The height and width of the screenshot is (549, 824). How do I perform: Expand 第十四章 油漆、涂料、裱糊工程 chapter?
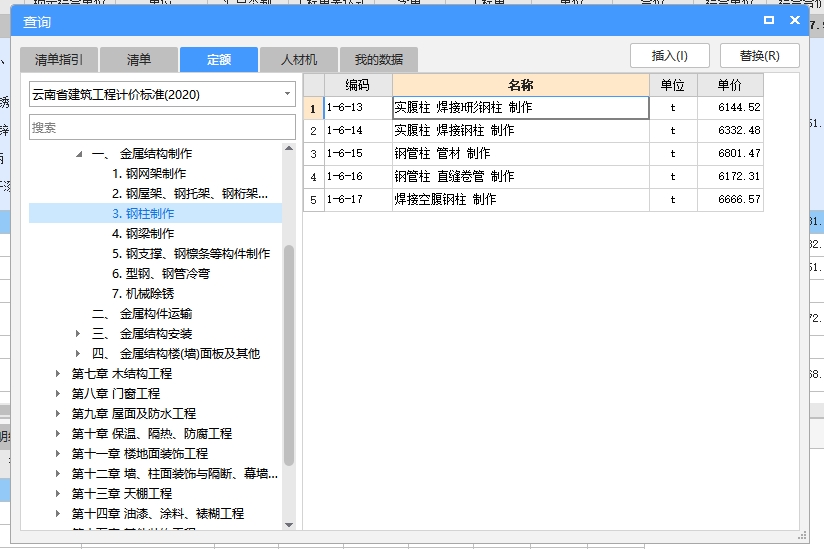click(x=58, y=513)
